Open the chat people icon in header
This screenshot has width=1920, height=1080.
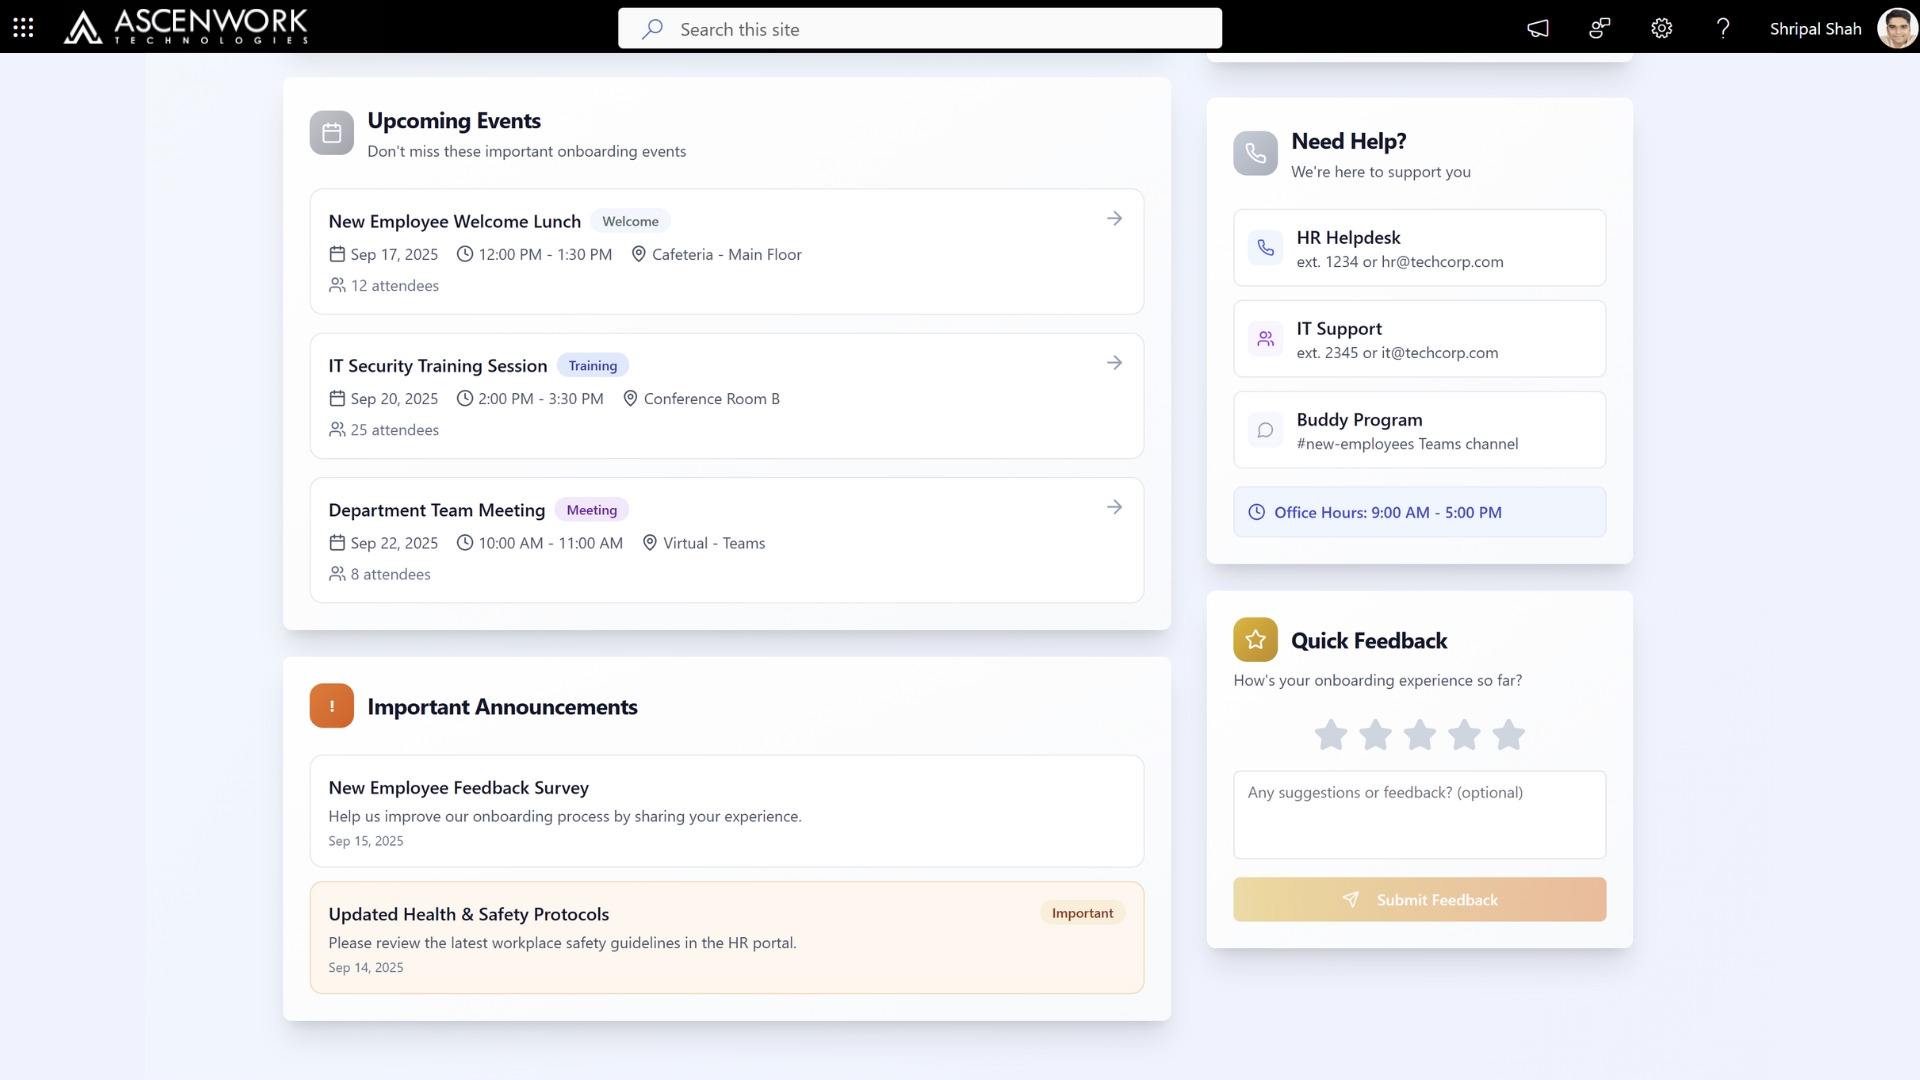[x=1599, y=28]
